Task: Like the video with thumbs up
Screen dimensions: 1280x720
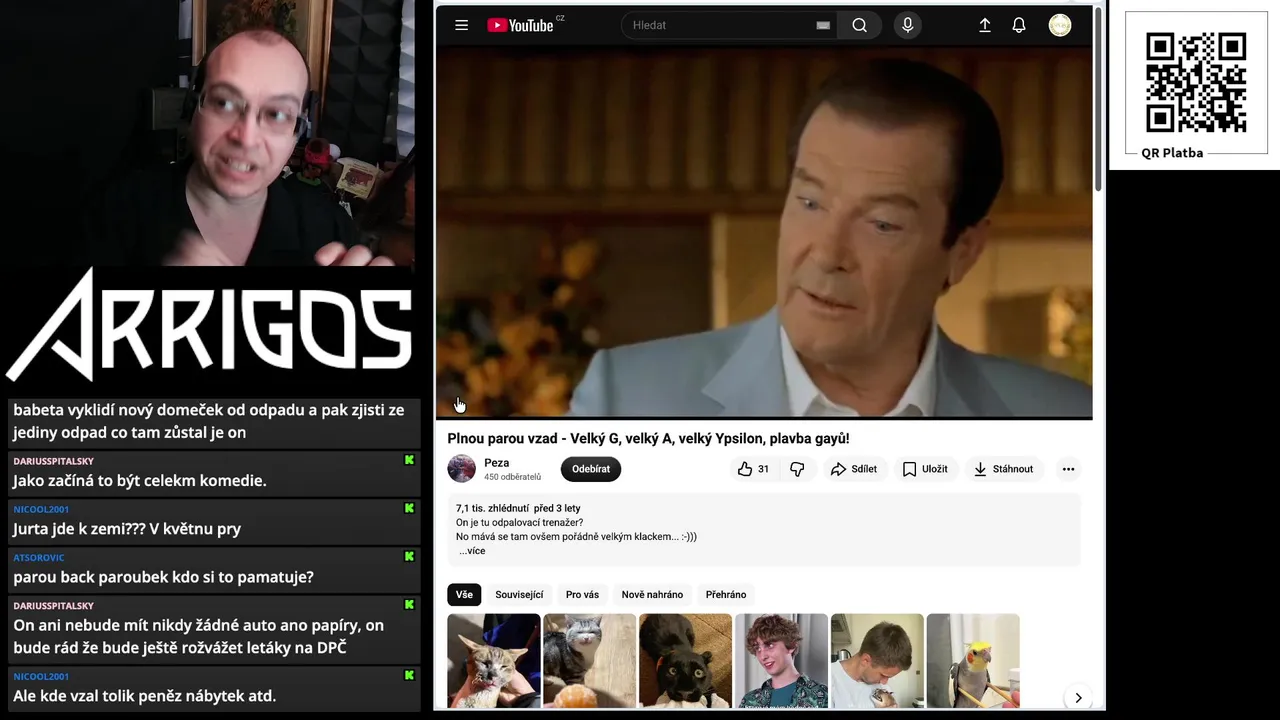Action: pos(754,469)
